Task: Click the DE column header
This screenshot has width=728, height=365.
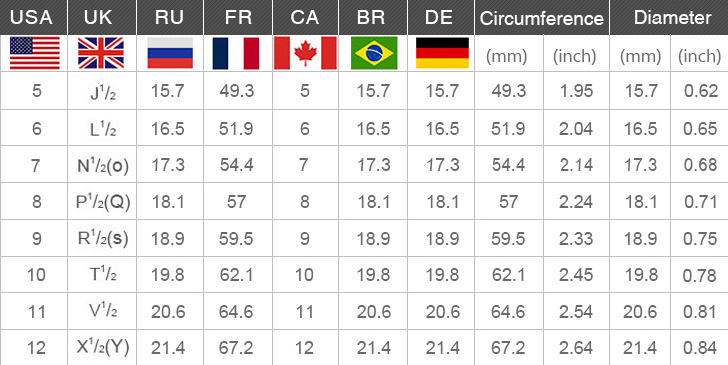Action: click(x=441, y=17)
